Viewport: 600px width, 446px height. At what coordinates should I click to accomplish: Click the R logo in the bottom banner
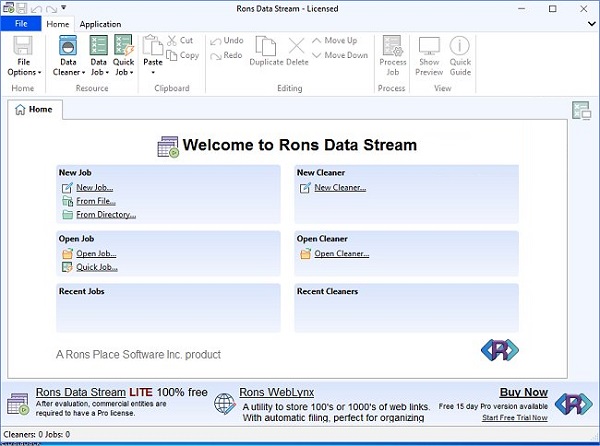point(574,404)
